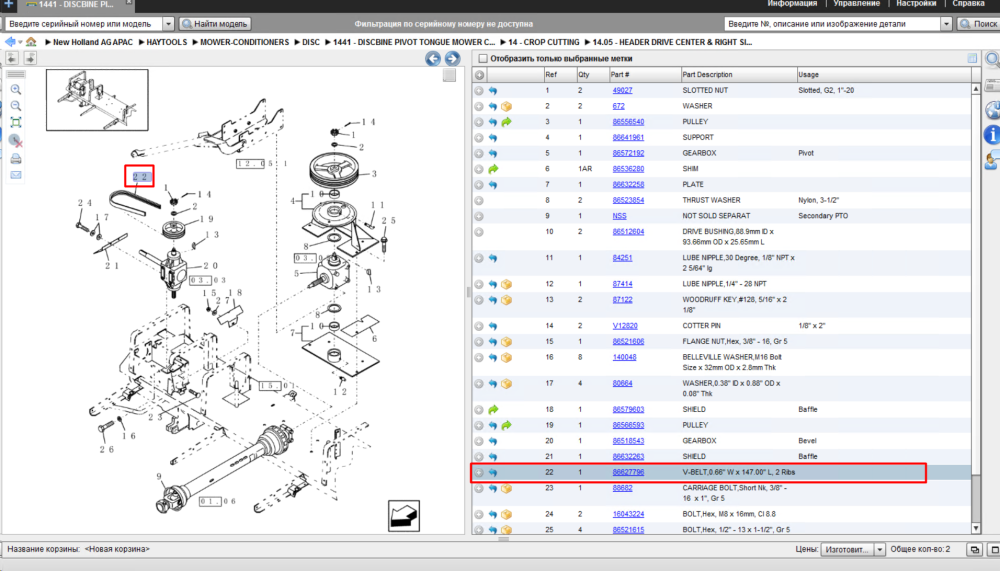Open home icon in breadcrumb

31,42
